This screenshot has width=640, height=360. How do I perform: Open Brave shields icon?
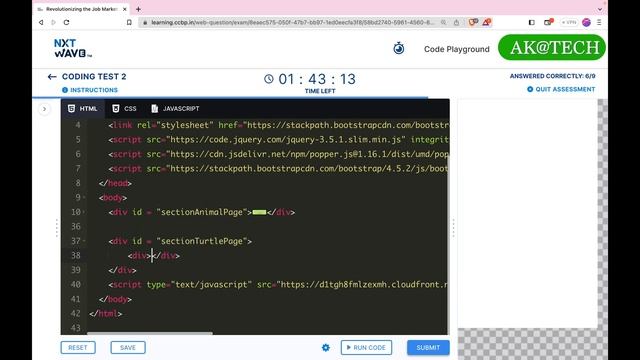473,22
